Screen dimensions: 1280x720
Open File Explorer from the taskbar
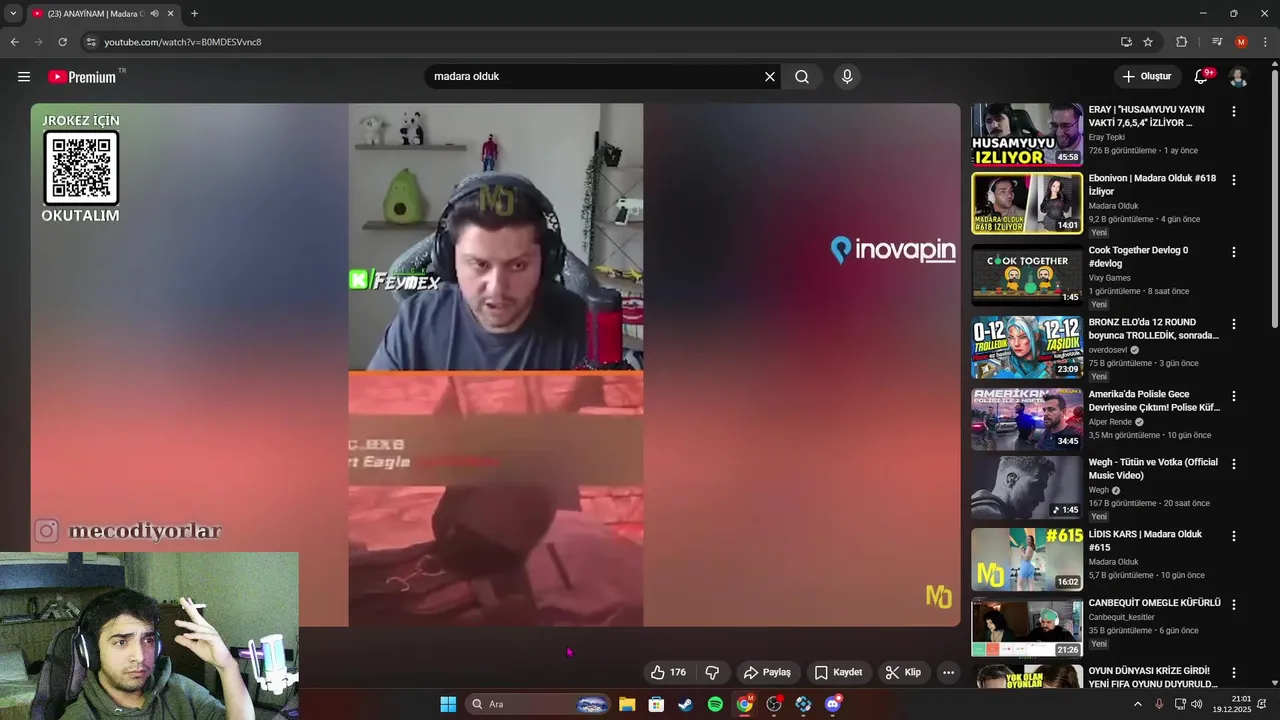point(627,704)
